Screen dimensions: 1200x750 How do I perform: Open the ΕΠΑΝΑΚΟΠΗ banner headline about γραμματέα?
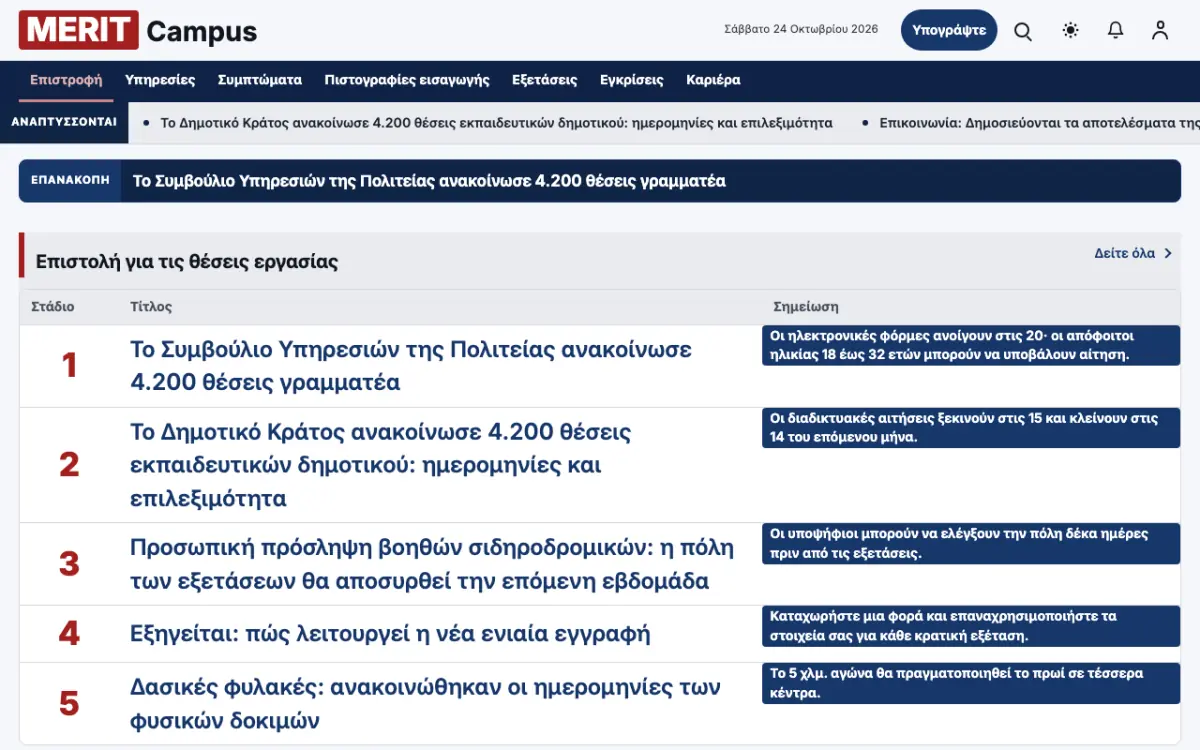pyautogui.click(x=429, y=181)
